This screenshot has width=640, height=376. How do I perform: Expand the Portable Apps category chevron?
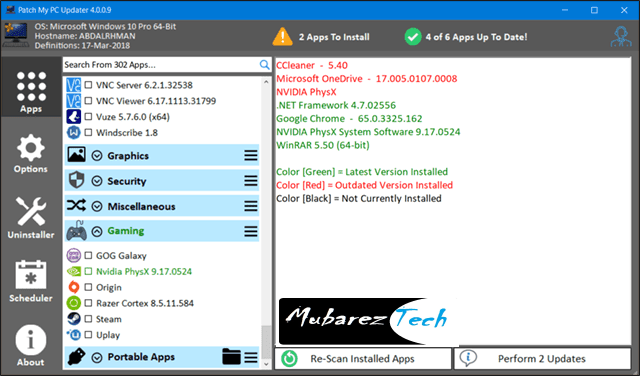click(97, 358)
